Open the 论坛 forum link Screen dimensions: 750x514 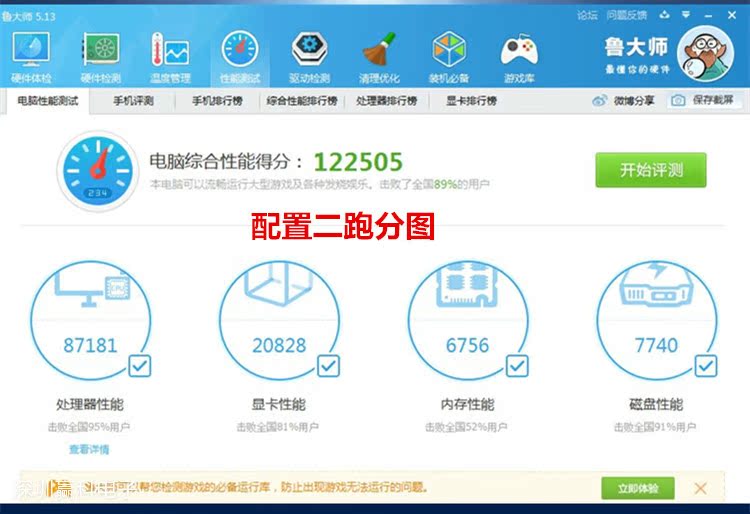point(587,16)
